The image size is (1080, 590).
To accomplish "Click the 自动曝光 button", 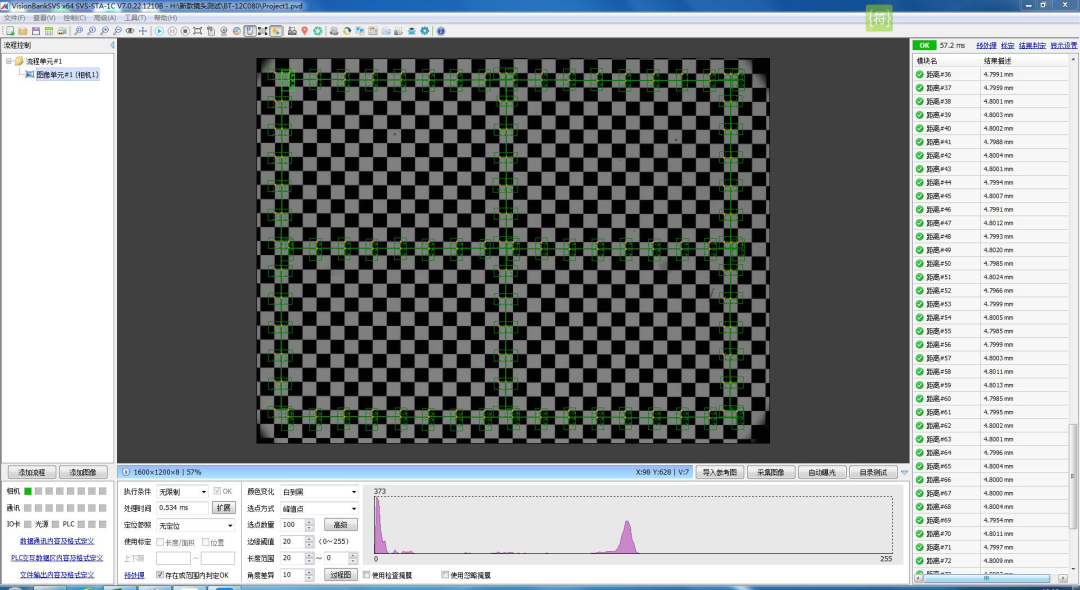I will (822, 472).
